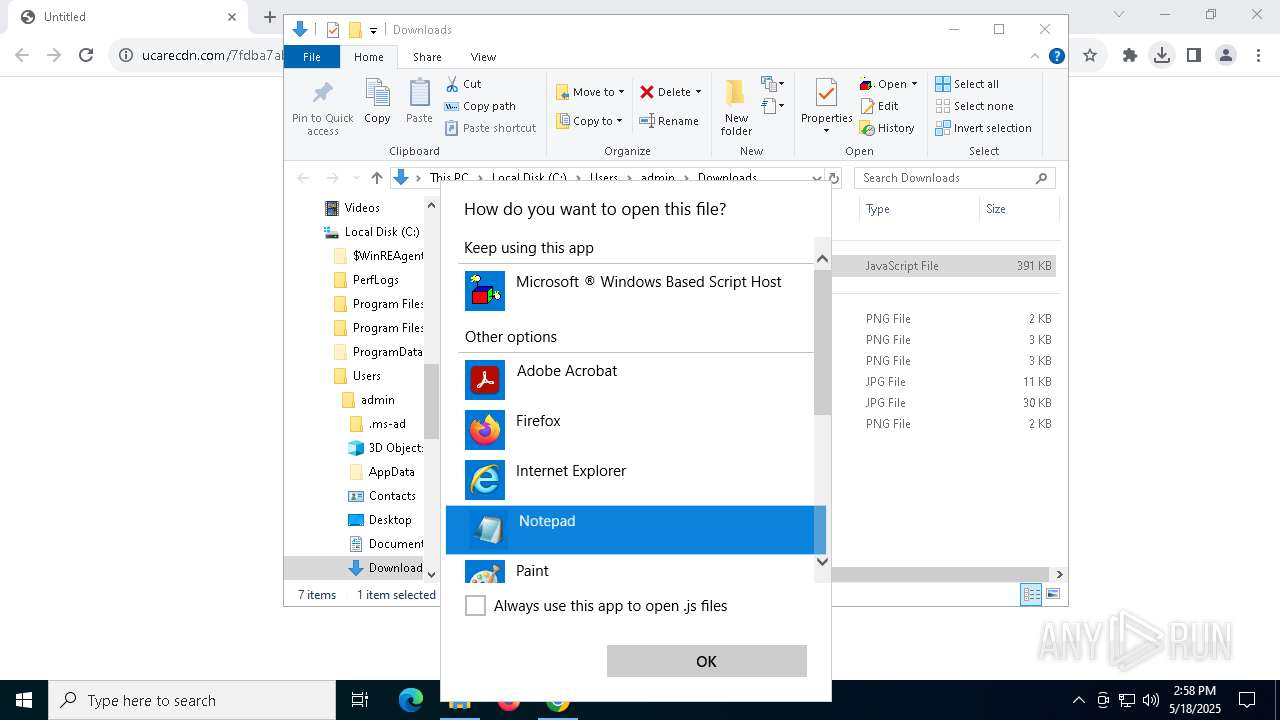Go up one folder level
Screen dimensions: 1280x720
tap(376, 178)
